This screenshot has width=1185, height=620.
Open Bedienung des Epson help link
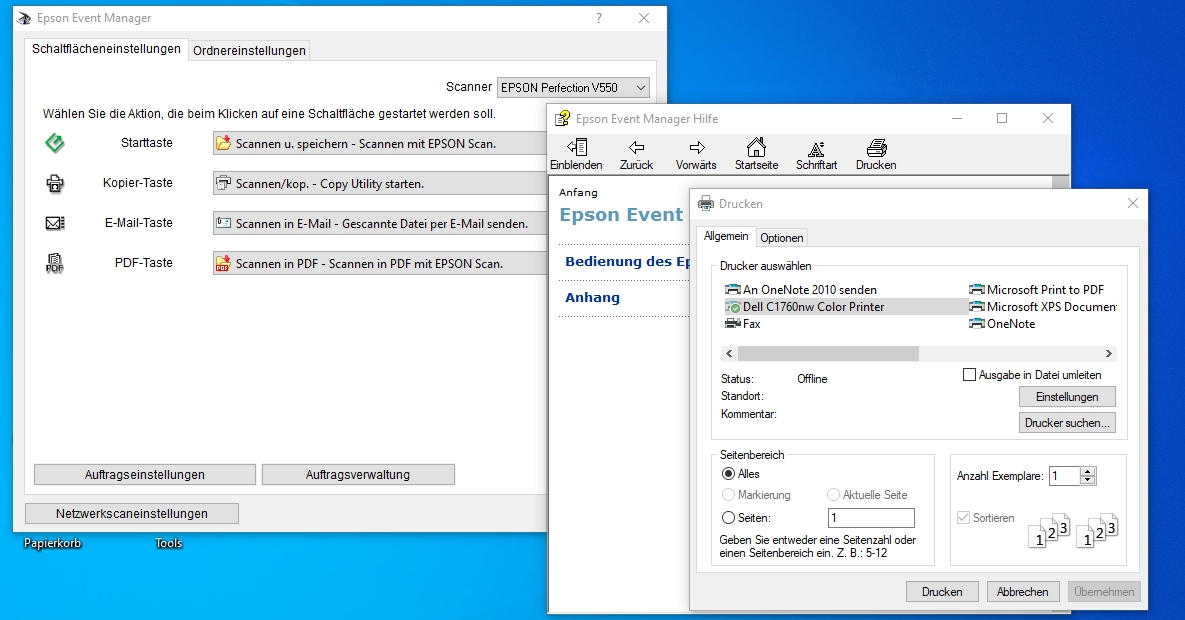[627, 262]
